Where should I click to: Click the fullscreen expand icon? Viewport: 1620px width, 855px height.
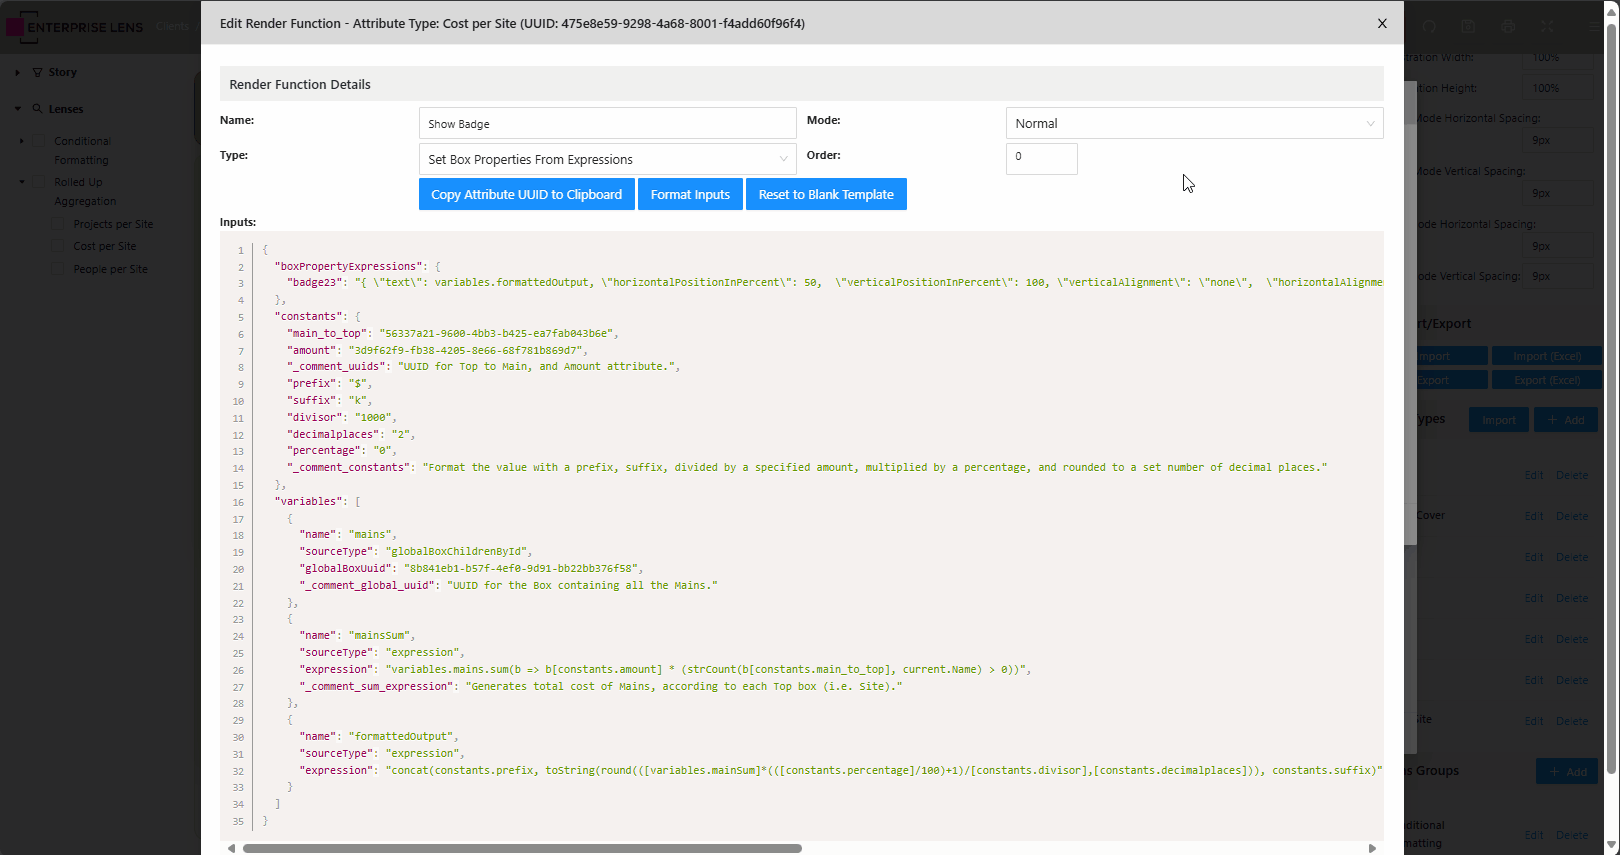point(1547,27)
